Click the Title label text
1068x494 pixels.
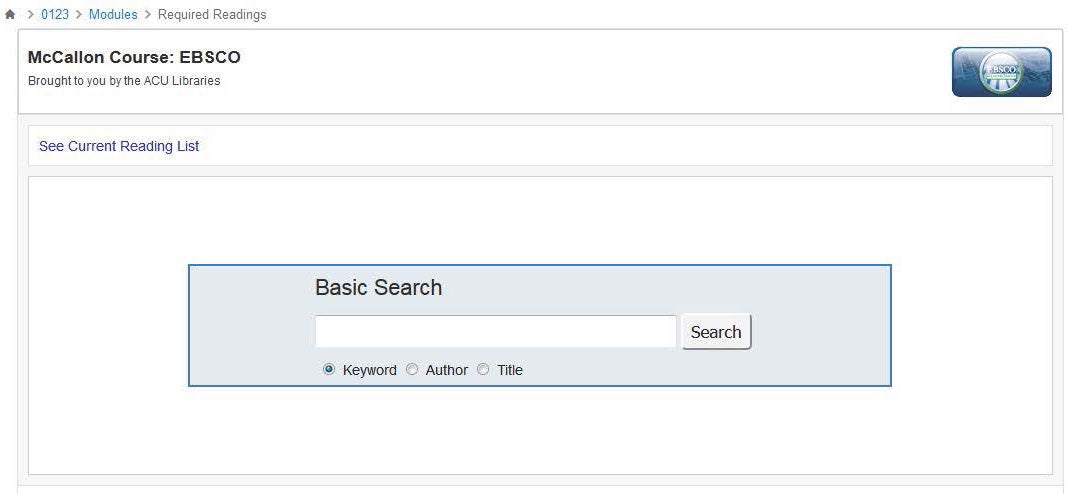pyautogui.click(x=509, y=370)
